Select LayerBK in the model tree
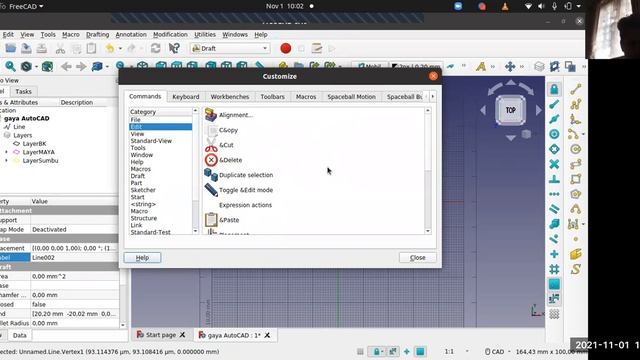This screenshot has width=640, height=360. point(34,144)
